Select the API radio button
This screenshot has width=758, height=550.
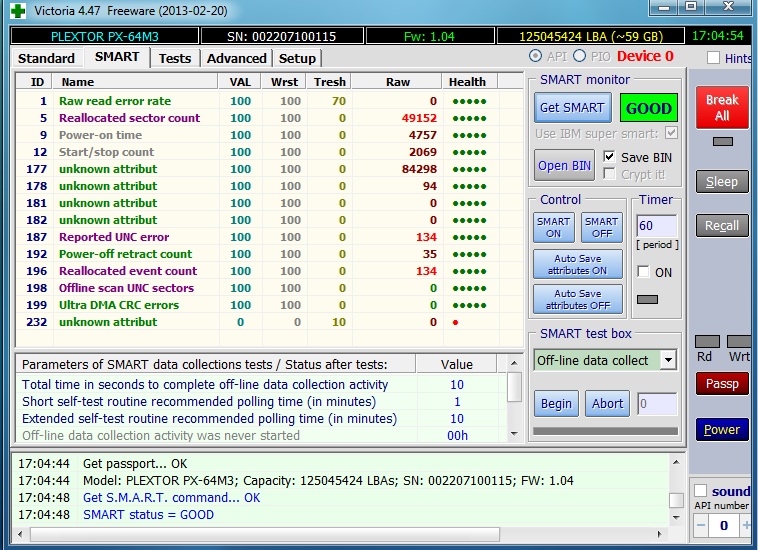click(x=535, y=56)
